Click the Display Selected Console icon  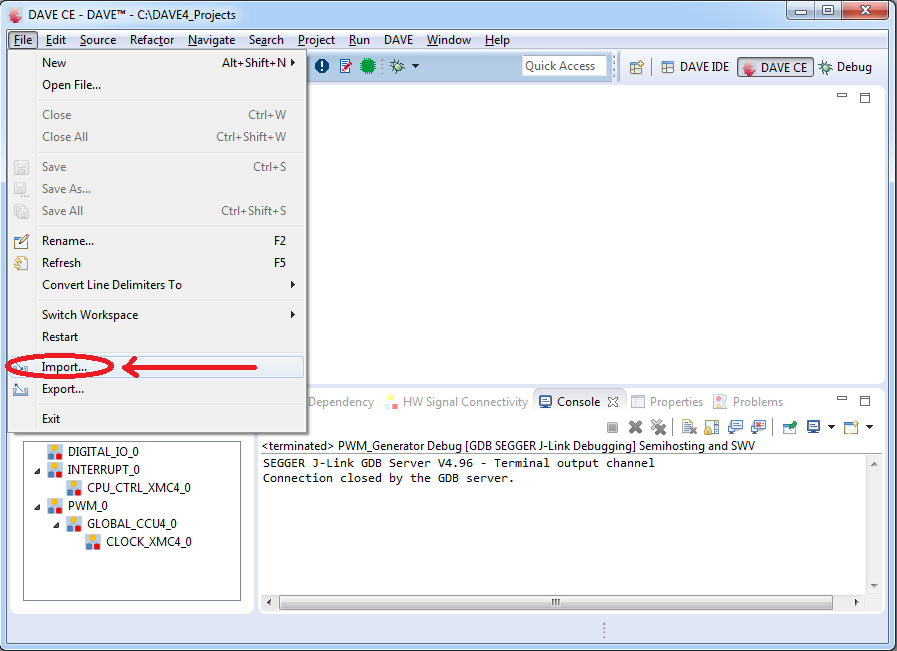click(813, 427)
